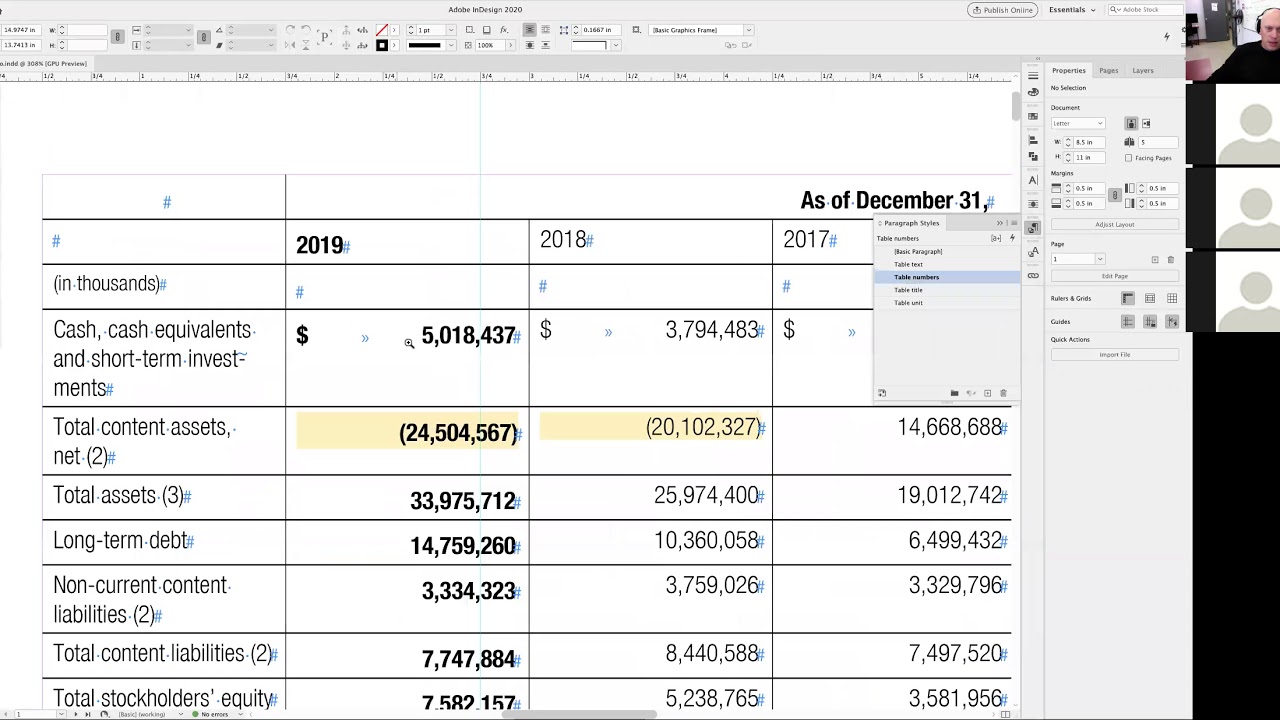This screenshot has height=720, width=1280.
Task: Select portrait orientation icon
Action: 1131,123
